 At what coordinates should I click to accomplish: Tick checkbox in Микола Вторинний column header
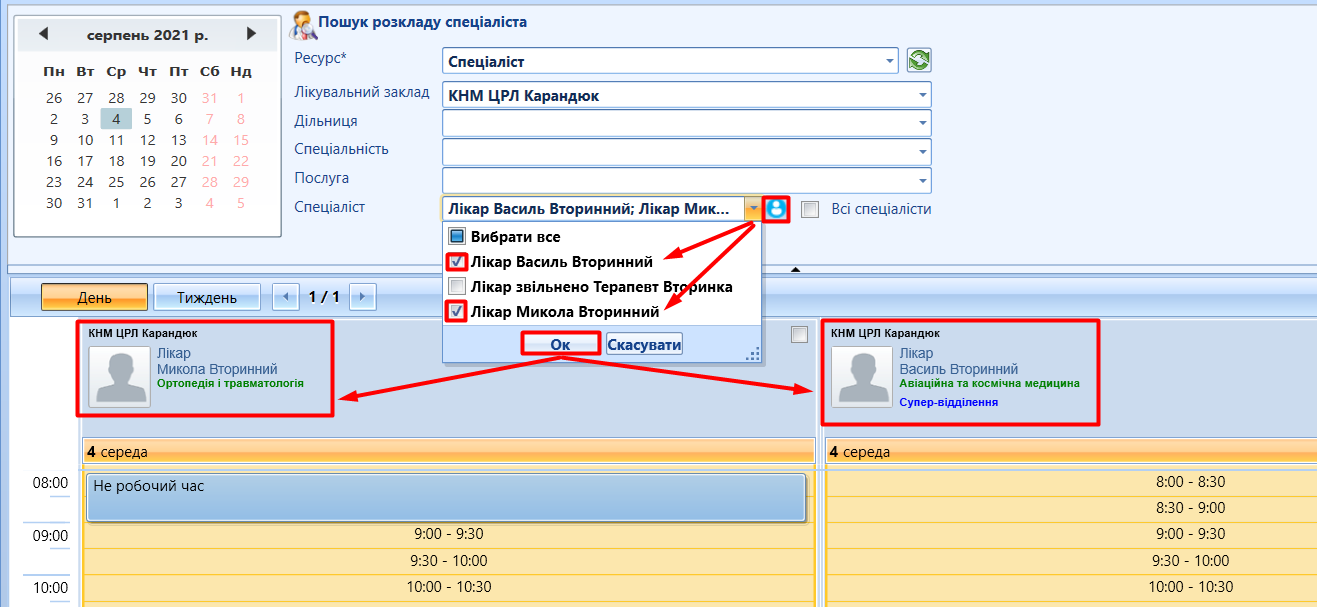pyautogui.click(x=798, y=335)
